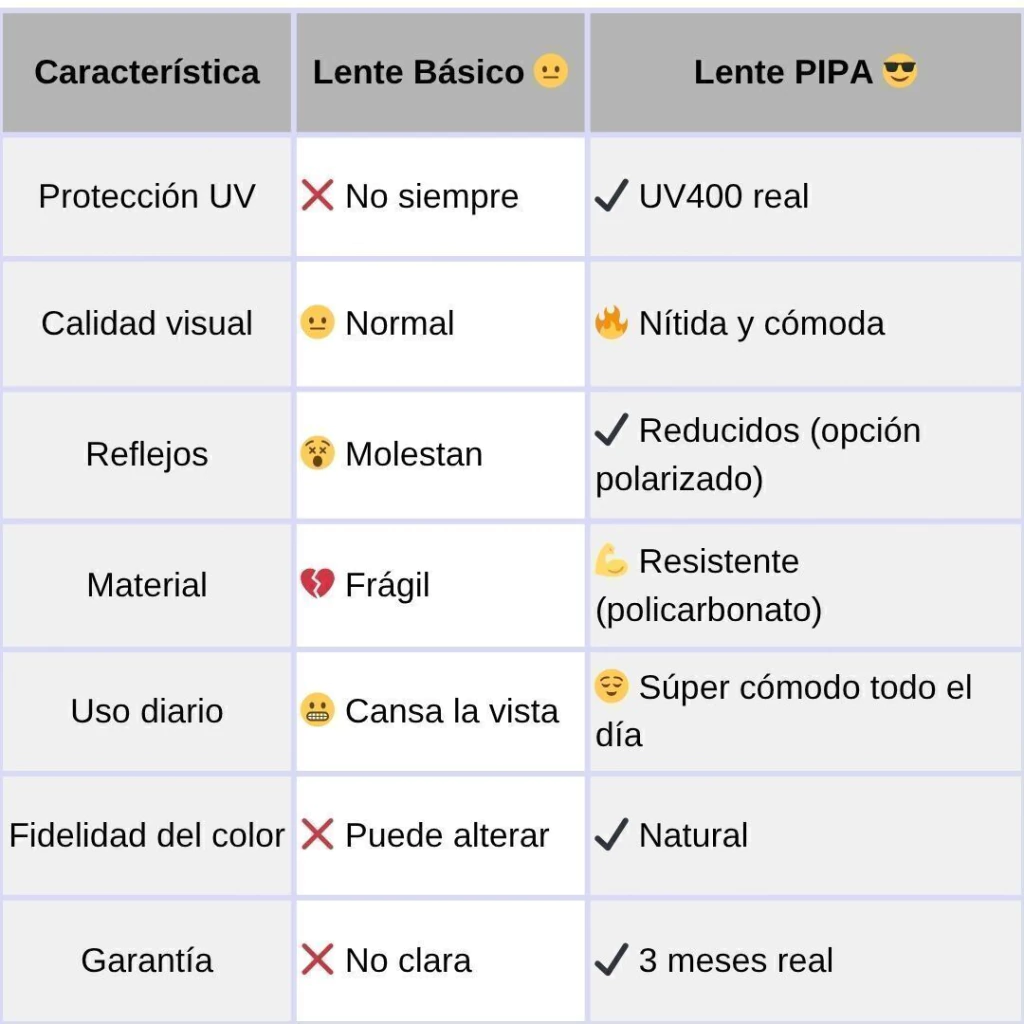Click the flexed bicep emoji beside Resistente
The image size is (1024, 1024).
[611, 561]
